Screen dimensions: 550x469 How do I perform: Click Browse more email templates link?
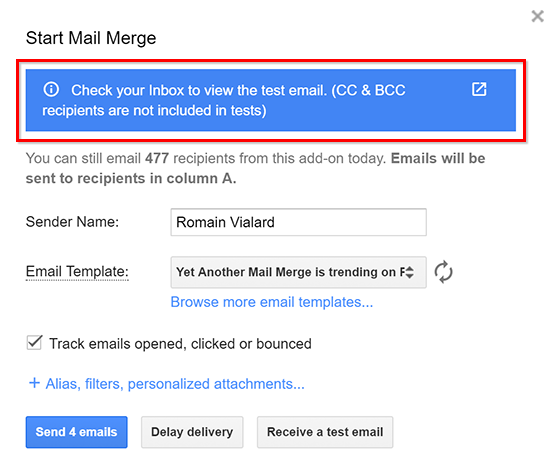point(271,302)
